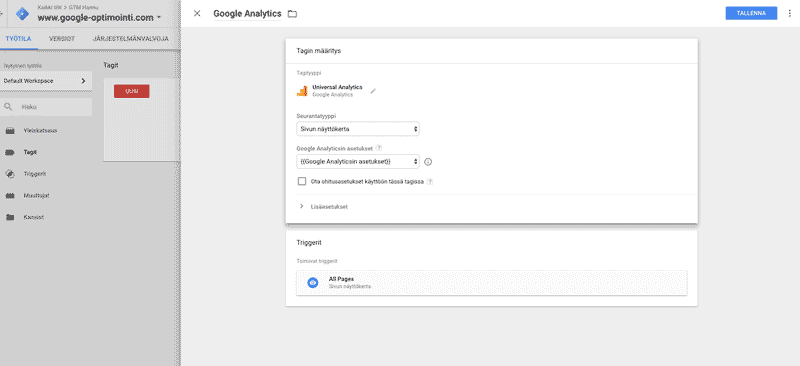Click the All Pages trigger row
This screenshot has height=366, width=800.
(491, 283)
